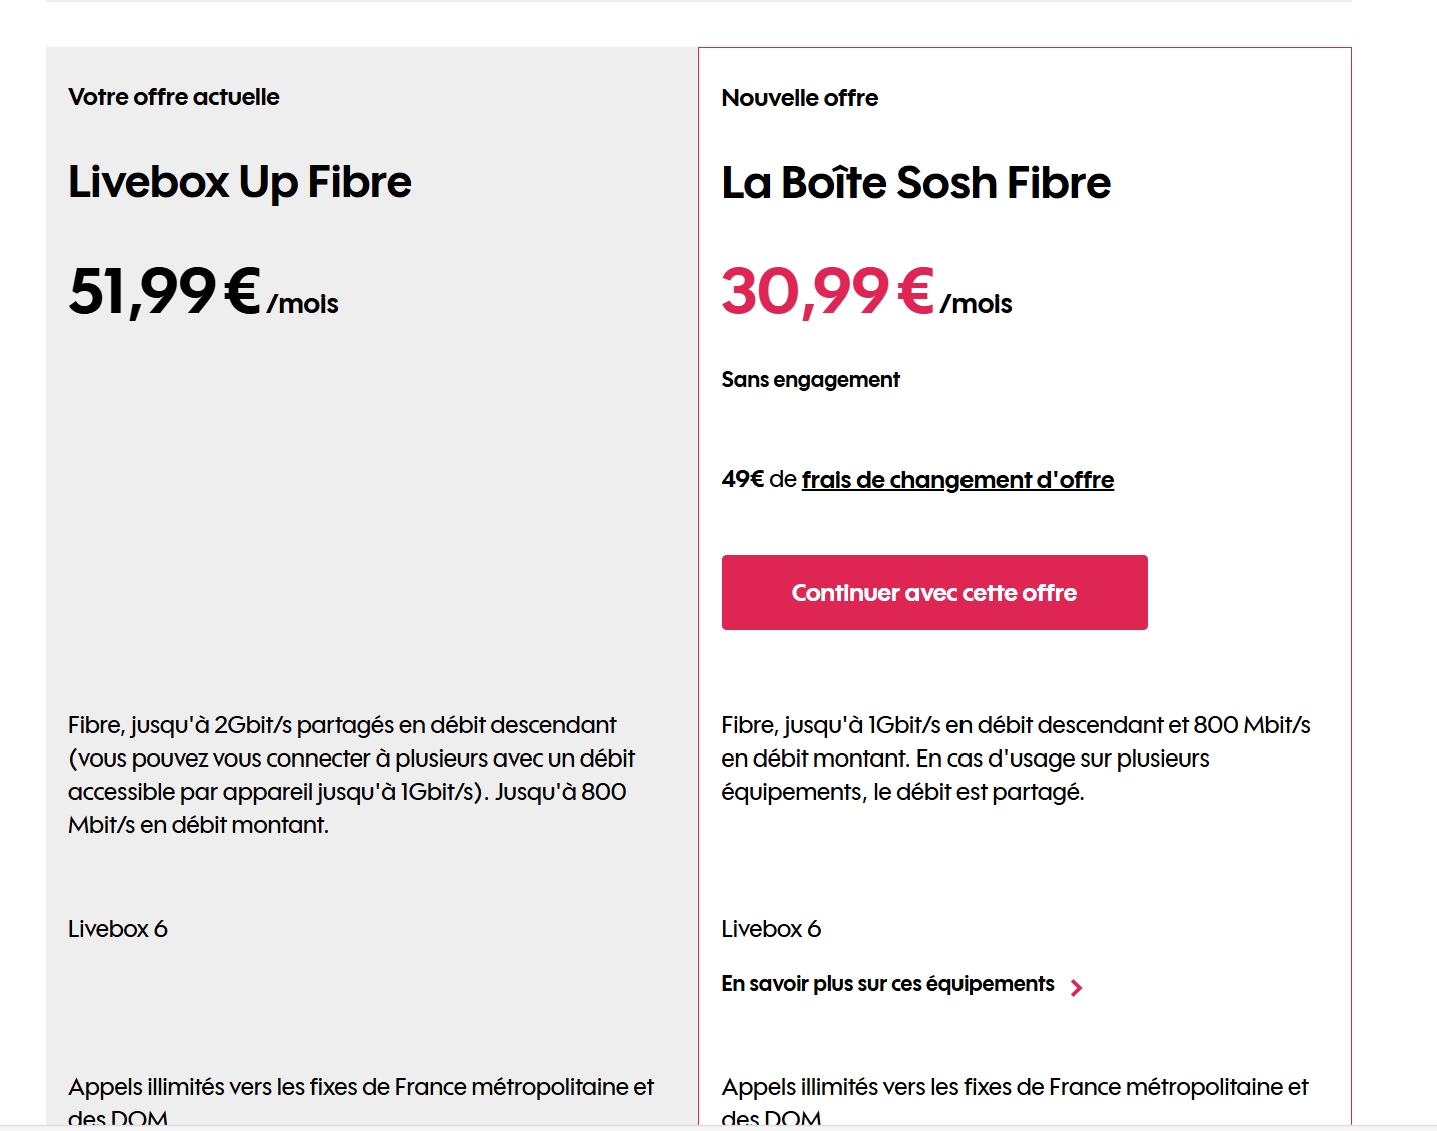Click /mois next to the 30,99 € price

coord(976,304)
